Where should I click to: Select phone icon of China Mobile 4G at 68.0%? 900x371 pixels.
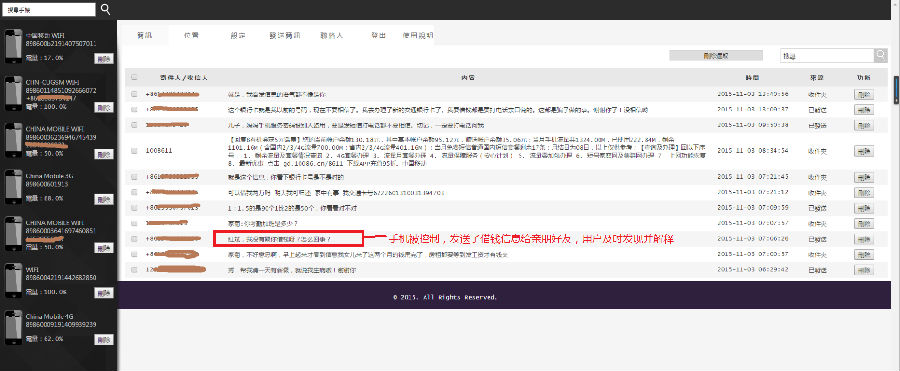[13, 188]
